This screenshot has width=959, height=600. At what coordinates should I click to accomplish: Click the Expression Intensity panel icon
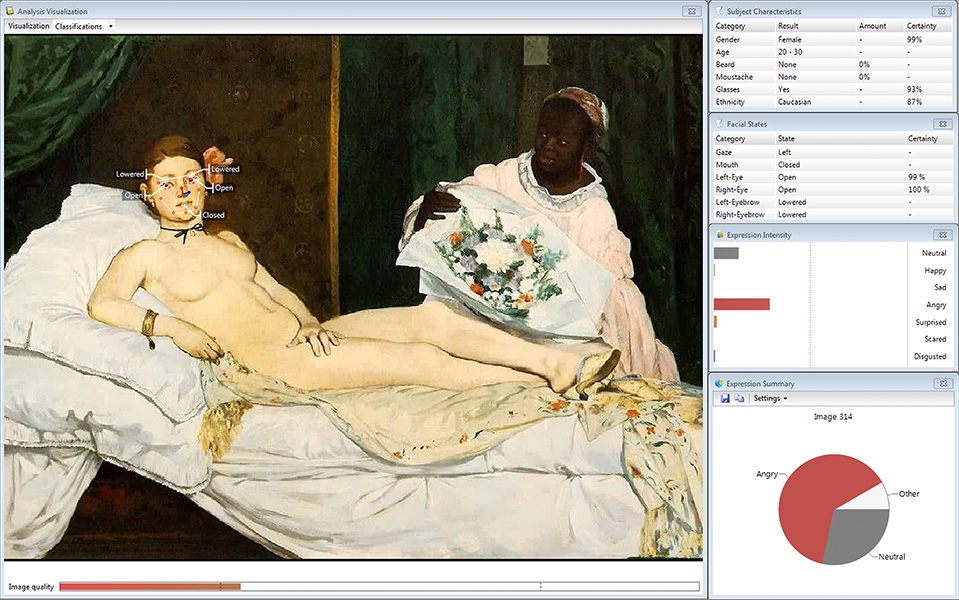pyautogui.click(x=719, y=235)
